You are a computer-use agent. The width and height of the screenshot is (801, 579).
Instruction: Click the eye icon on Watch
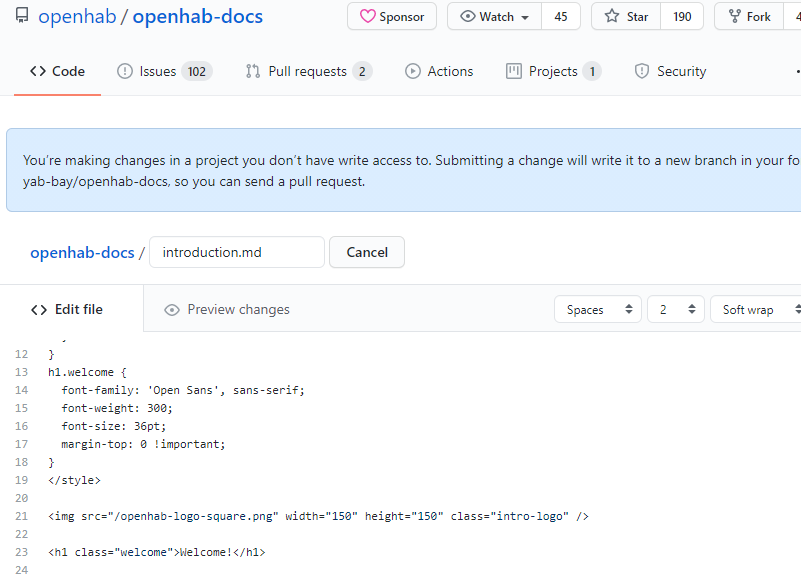467,17
